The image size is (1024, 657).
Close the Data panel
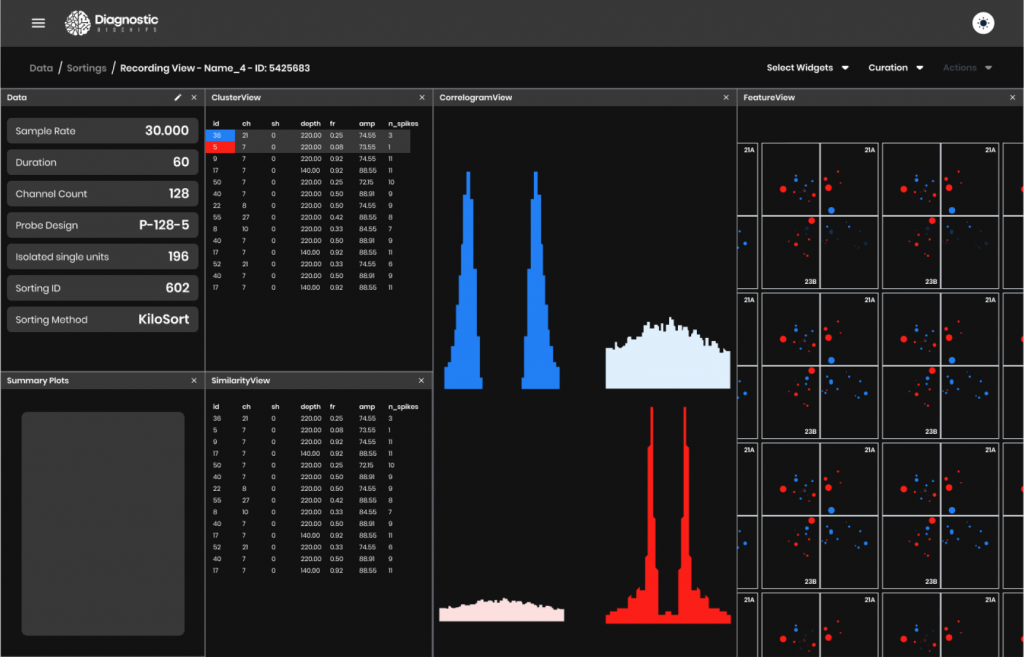[x=194, y=97]
